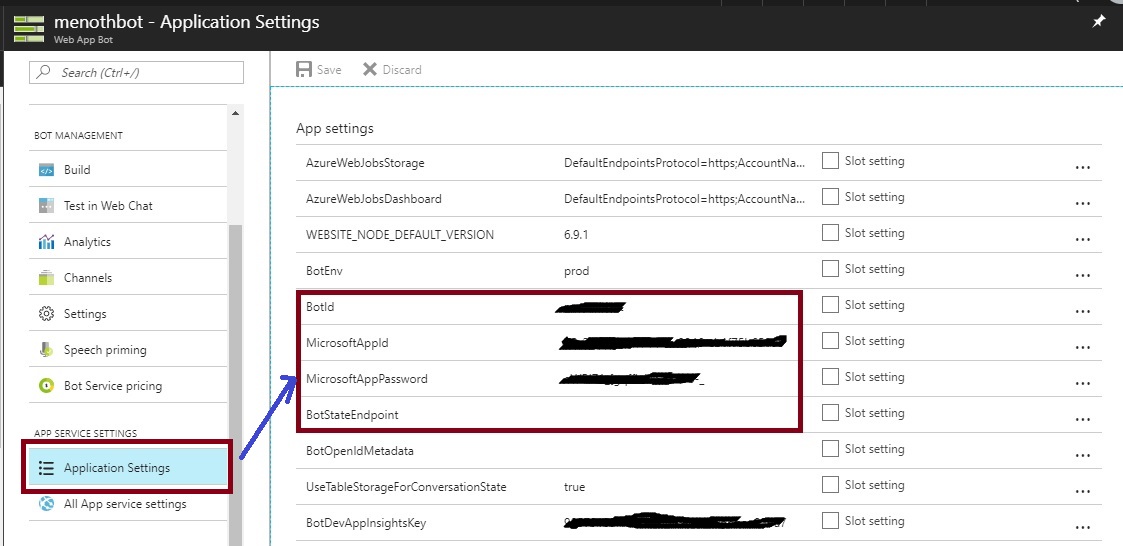Select Application Settings in sidebar
Image resolution: width=1123 pixels, height=546 pixels.
127,468
